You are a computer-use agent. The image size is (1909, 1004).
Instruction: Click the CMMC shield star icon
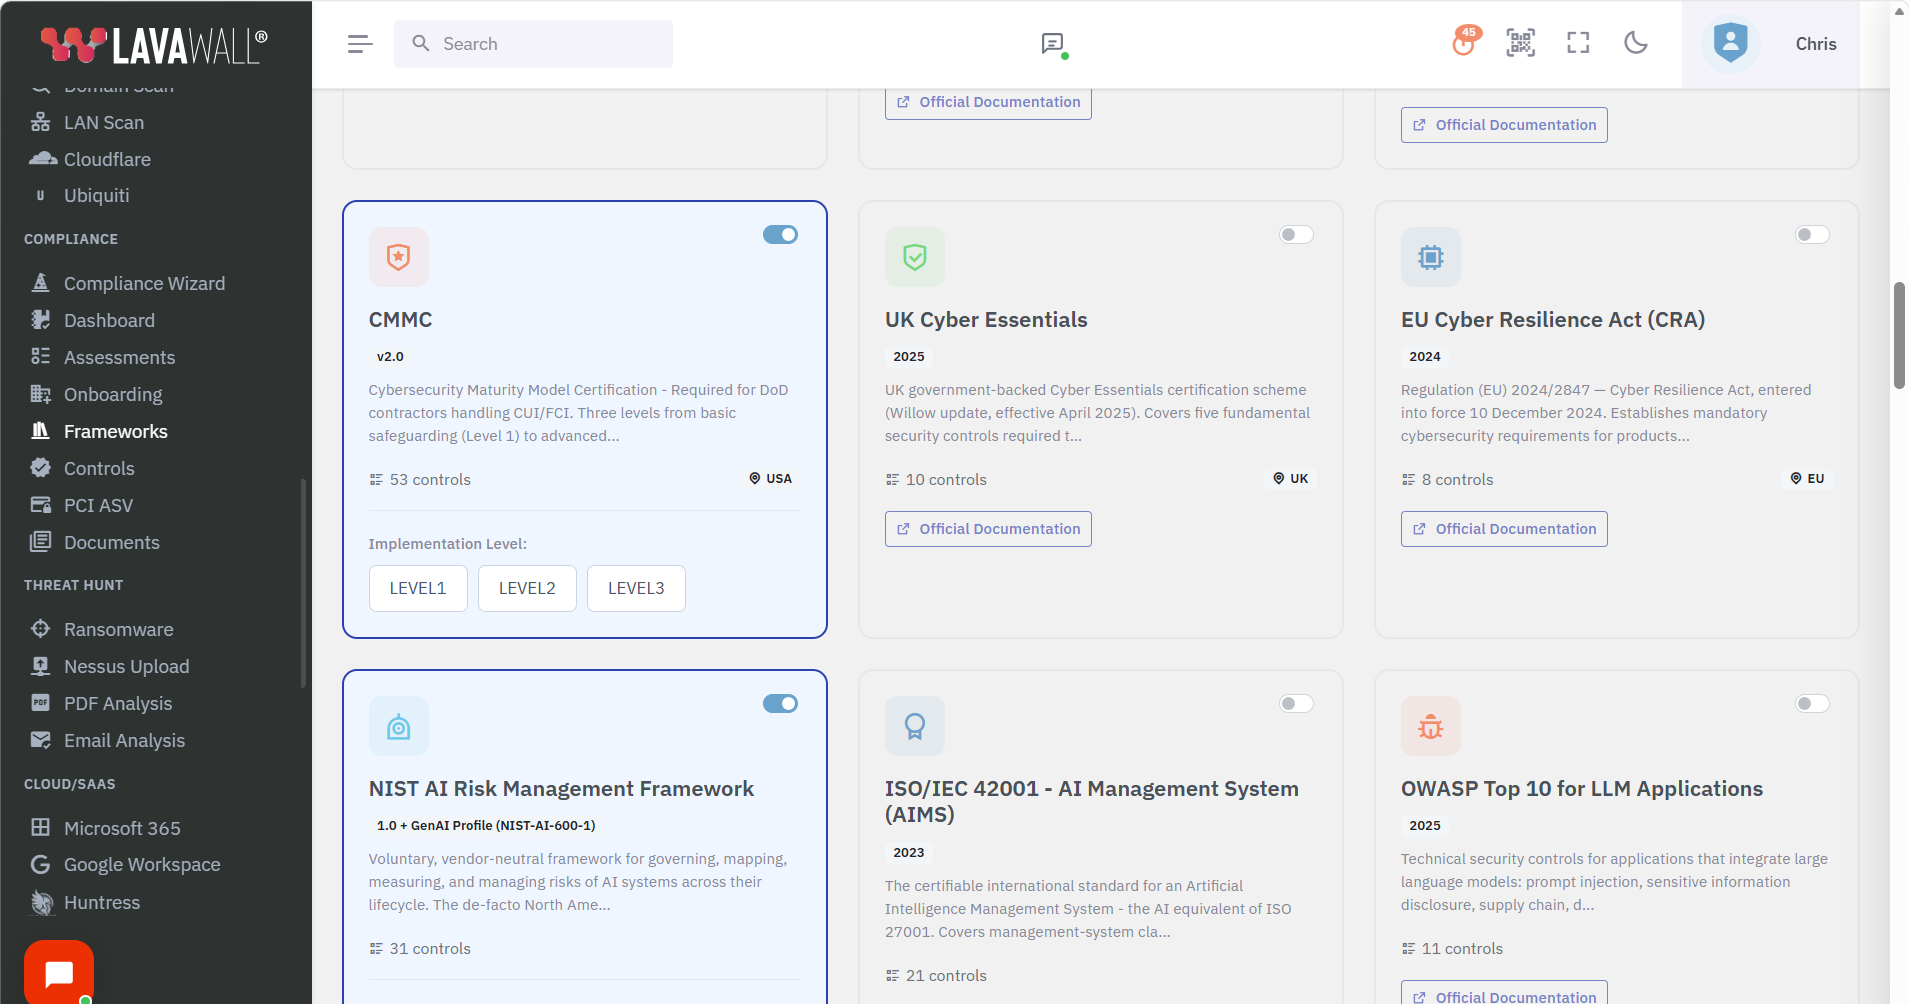click(x=398, y=257)
